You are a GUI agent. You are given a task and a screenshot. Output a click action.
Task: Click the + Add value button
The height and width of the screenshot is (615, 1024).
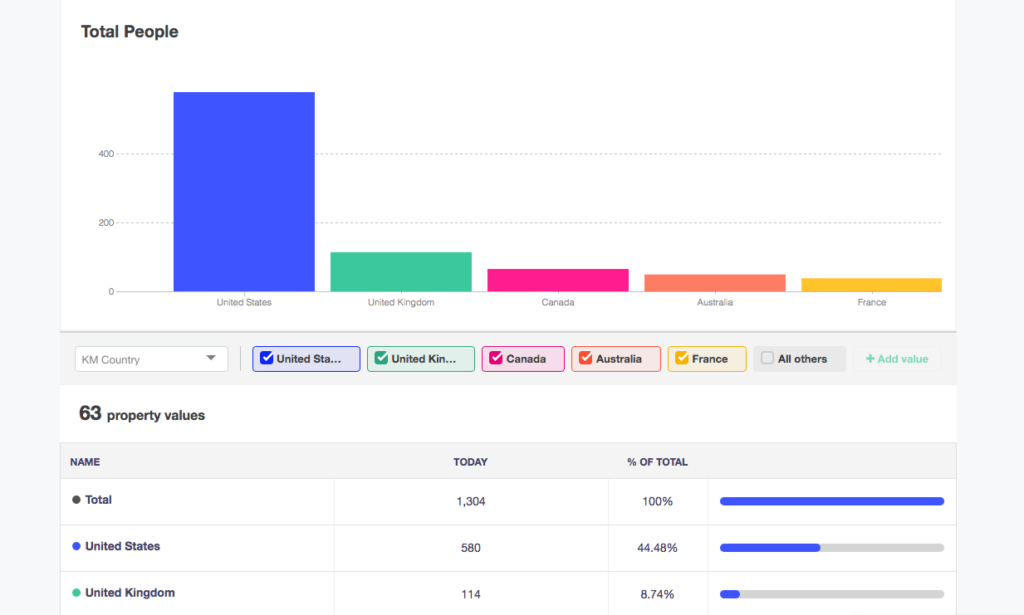click(896, 359)
